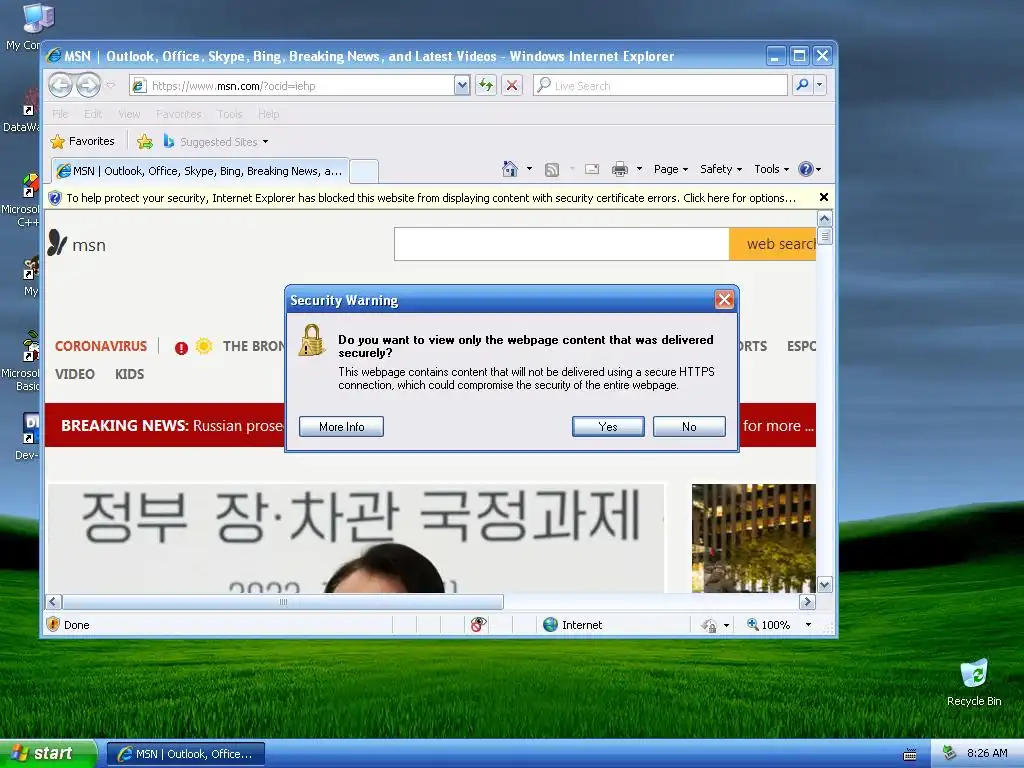Click the Live Search magnifier button
1024x768 pixels.
point(802,85)
